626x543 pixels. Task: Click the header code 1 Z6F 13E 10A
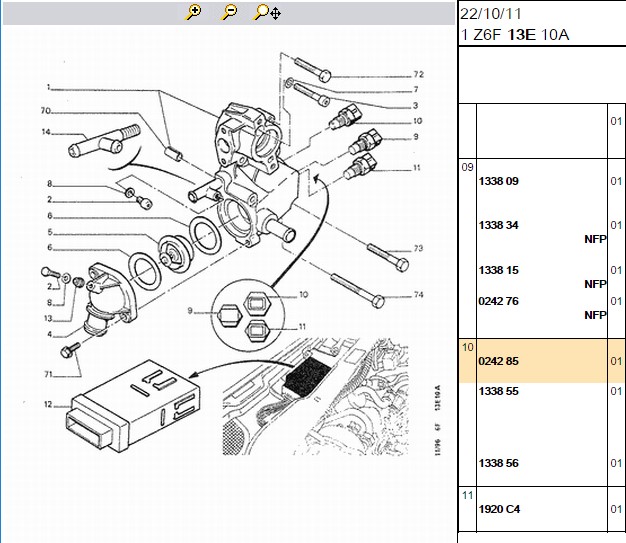[x=515, y=35]
